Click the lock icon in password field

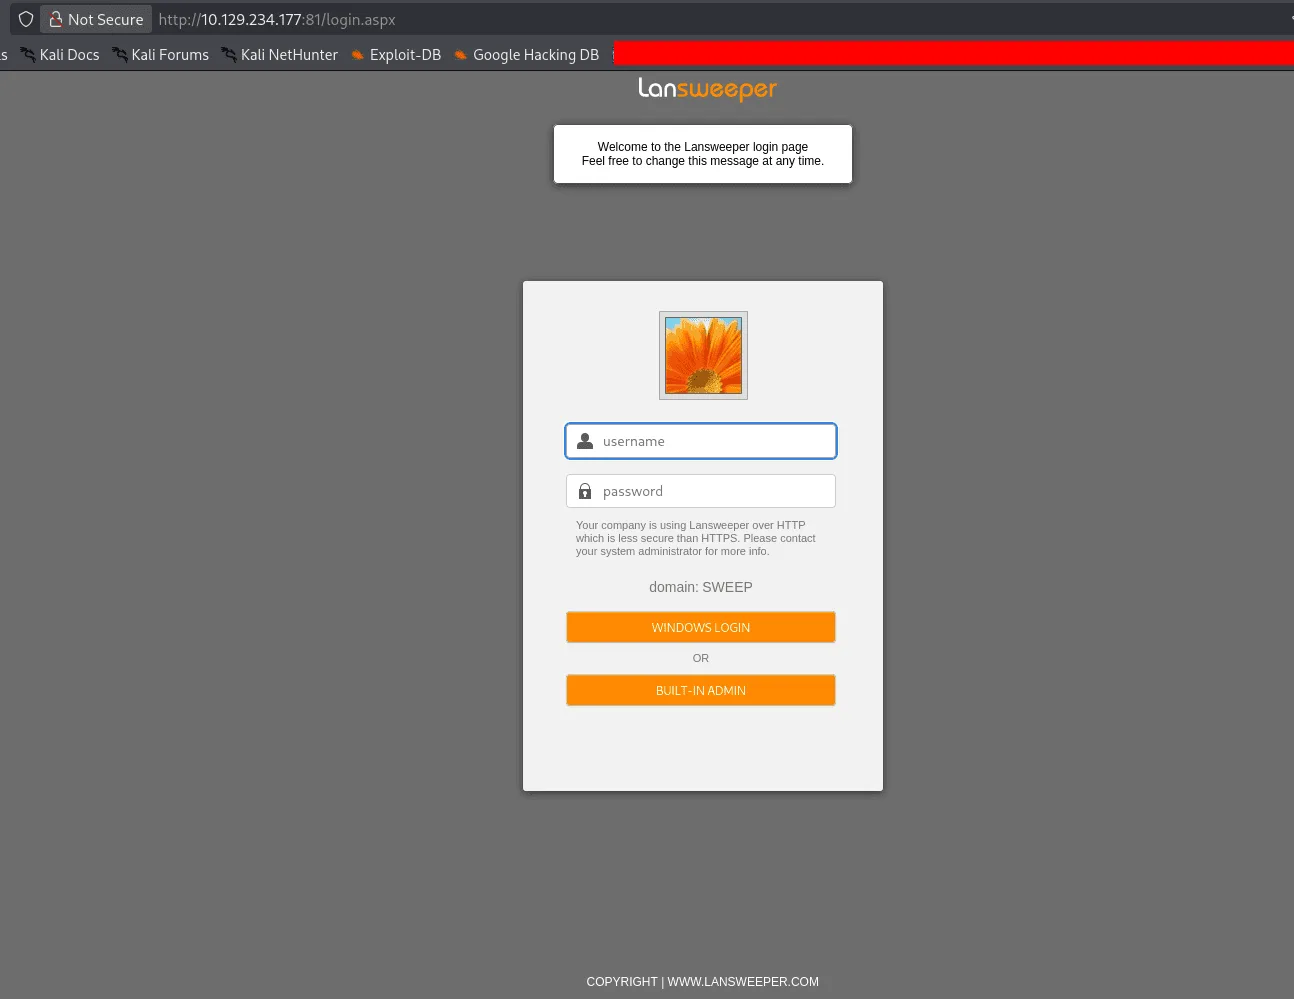585,491
